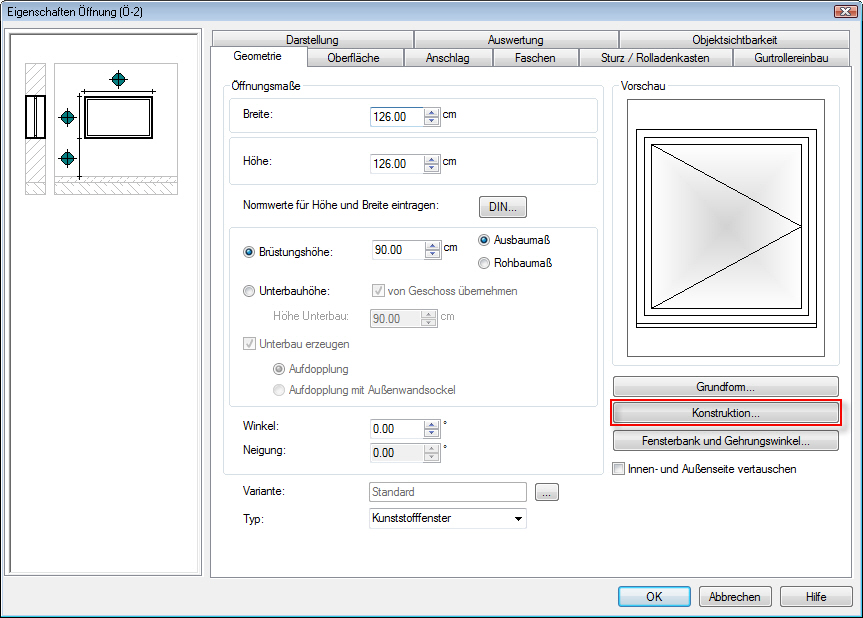The width and height of the screenshot is (863, 618).
Task: Click into the Breite input field
Action: 397,117
